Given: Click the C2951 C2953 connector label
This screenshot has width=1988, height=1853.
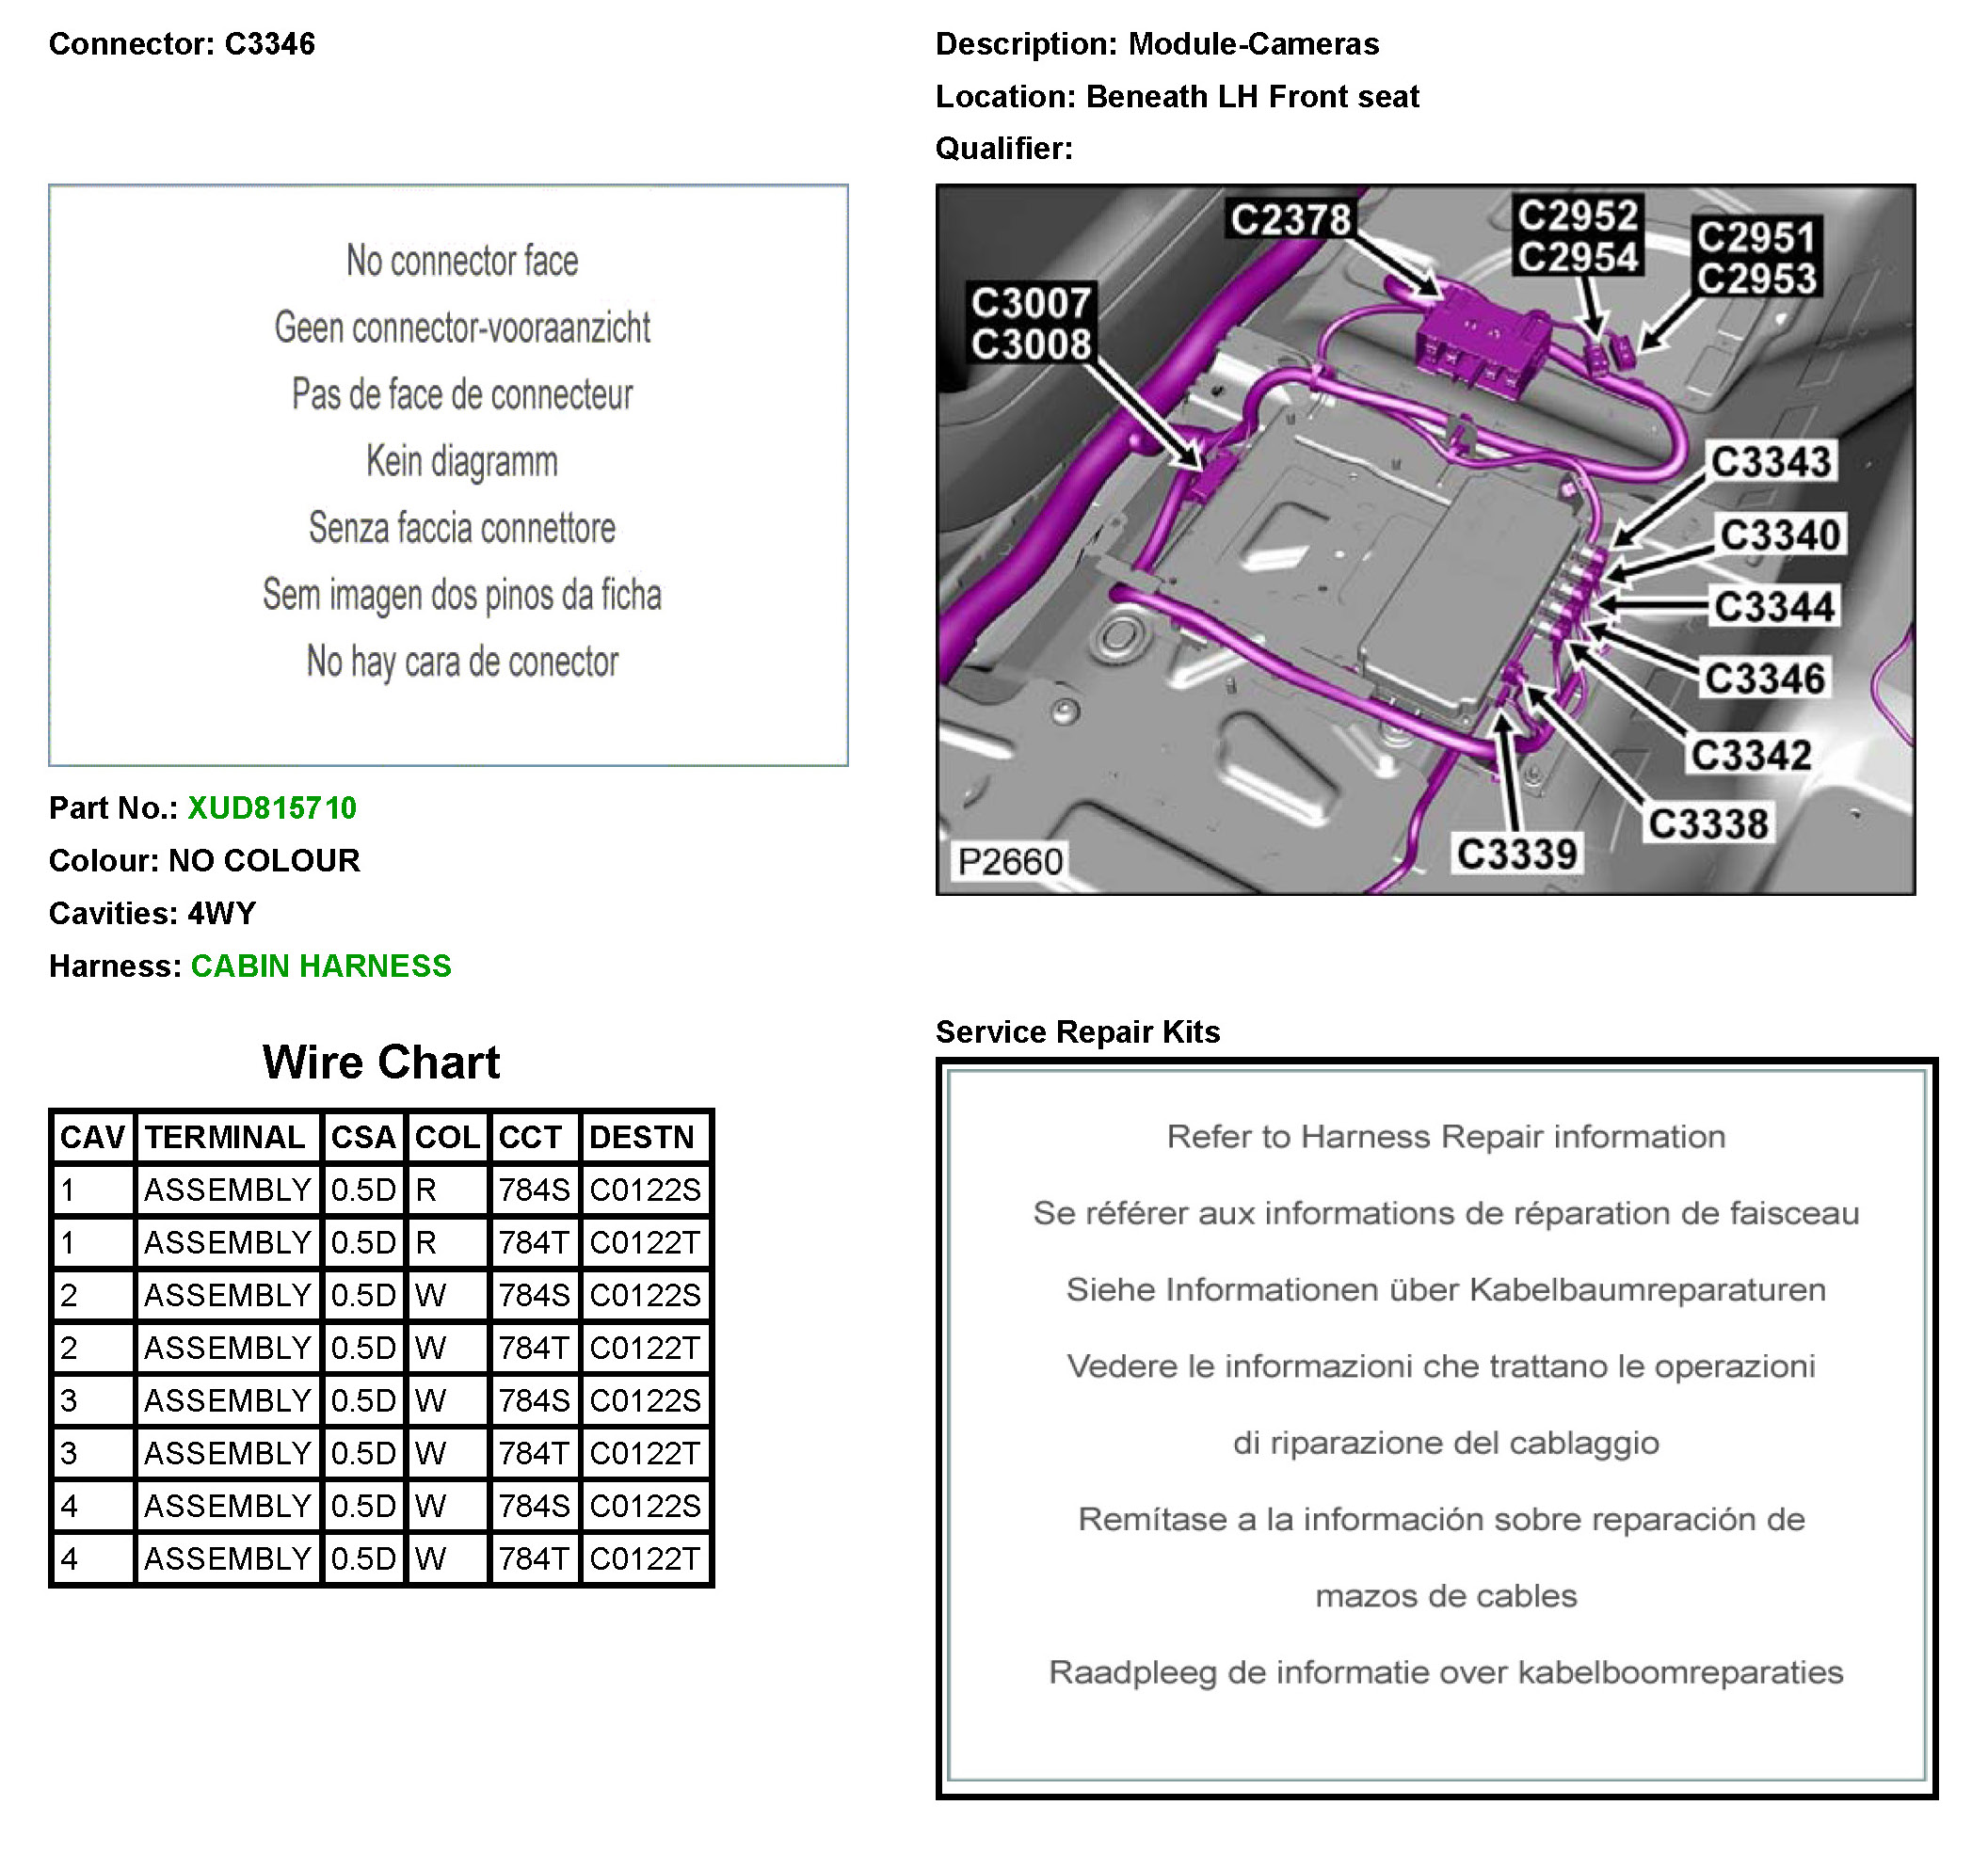Looking at the screenshot, I should tap(1756, 258).
